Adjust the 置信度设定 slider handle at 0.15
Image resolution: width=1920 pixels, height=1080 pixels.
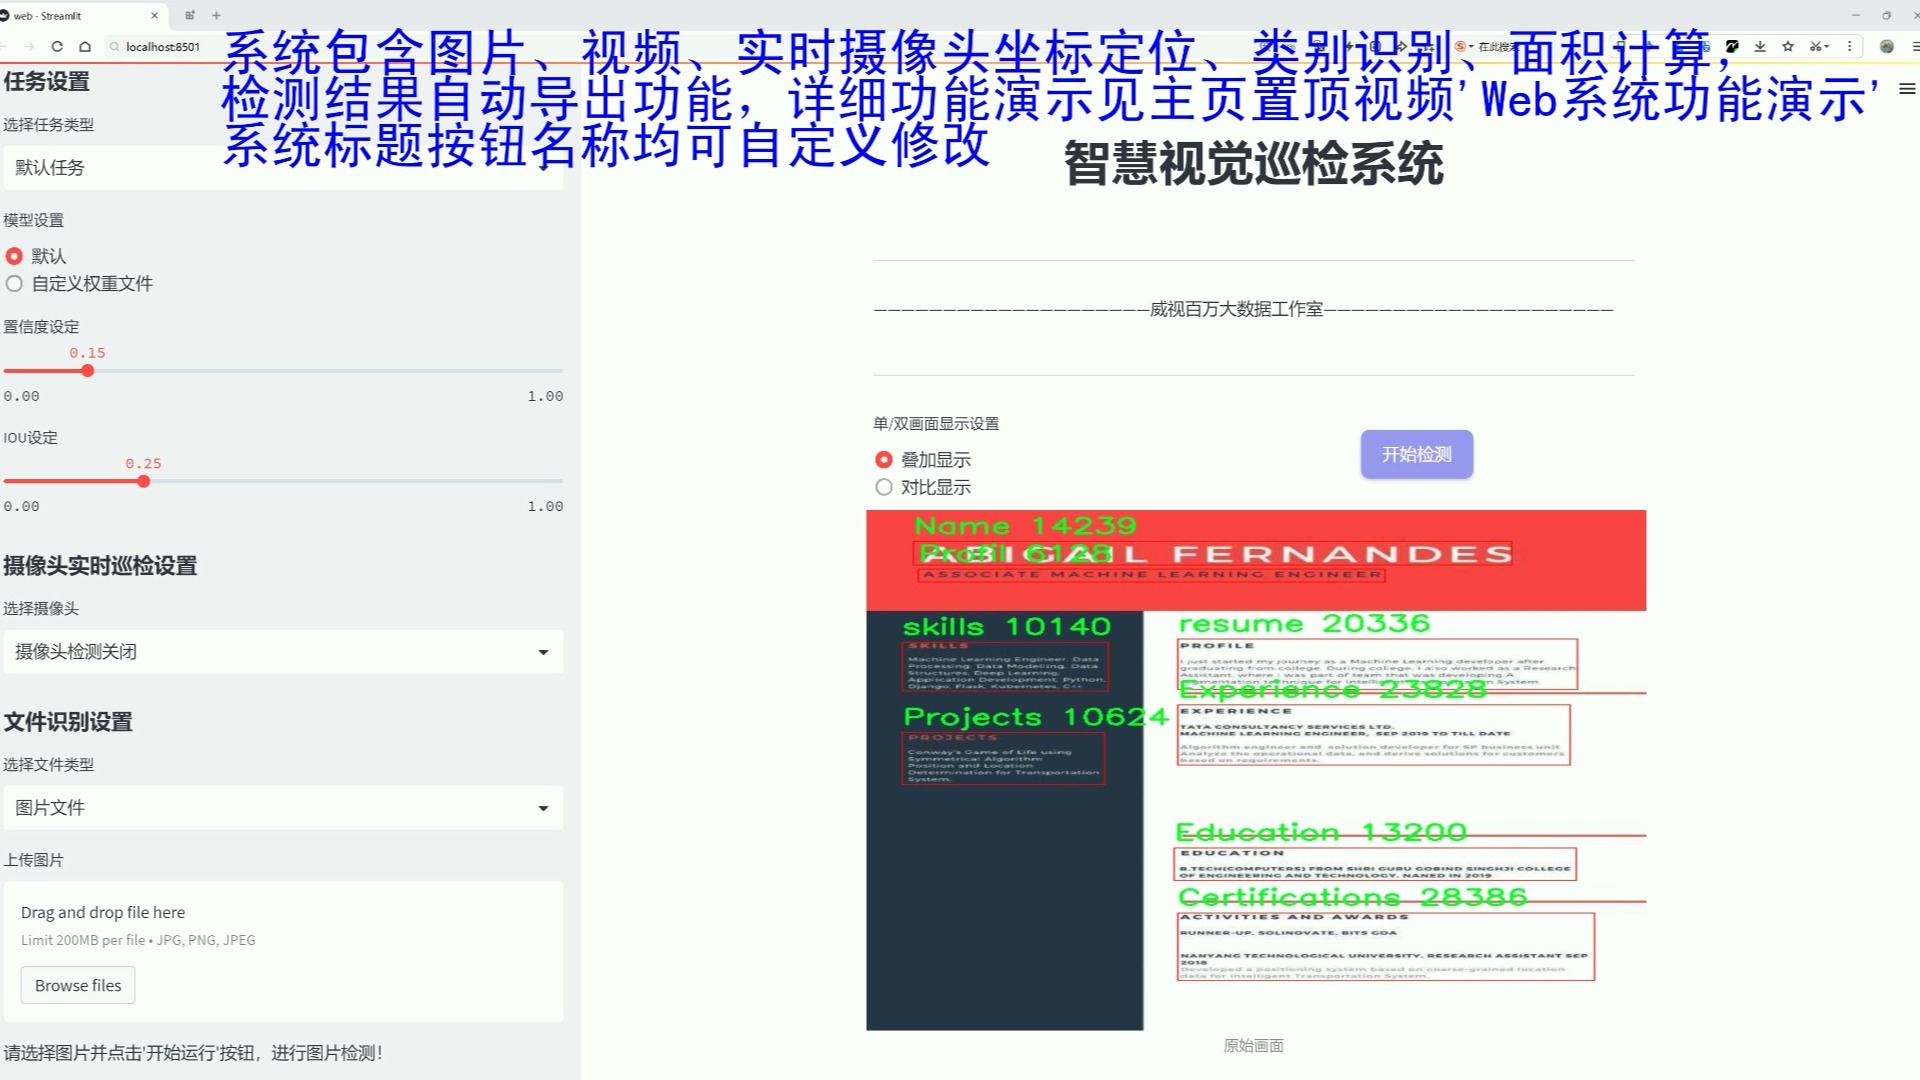[88, 371]
